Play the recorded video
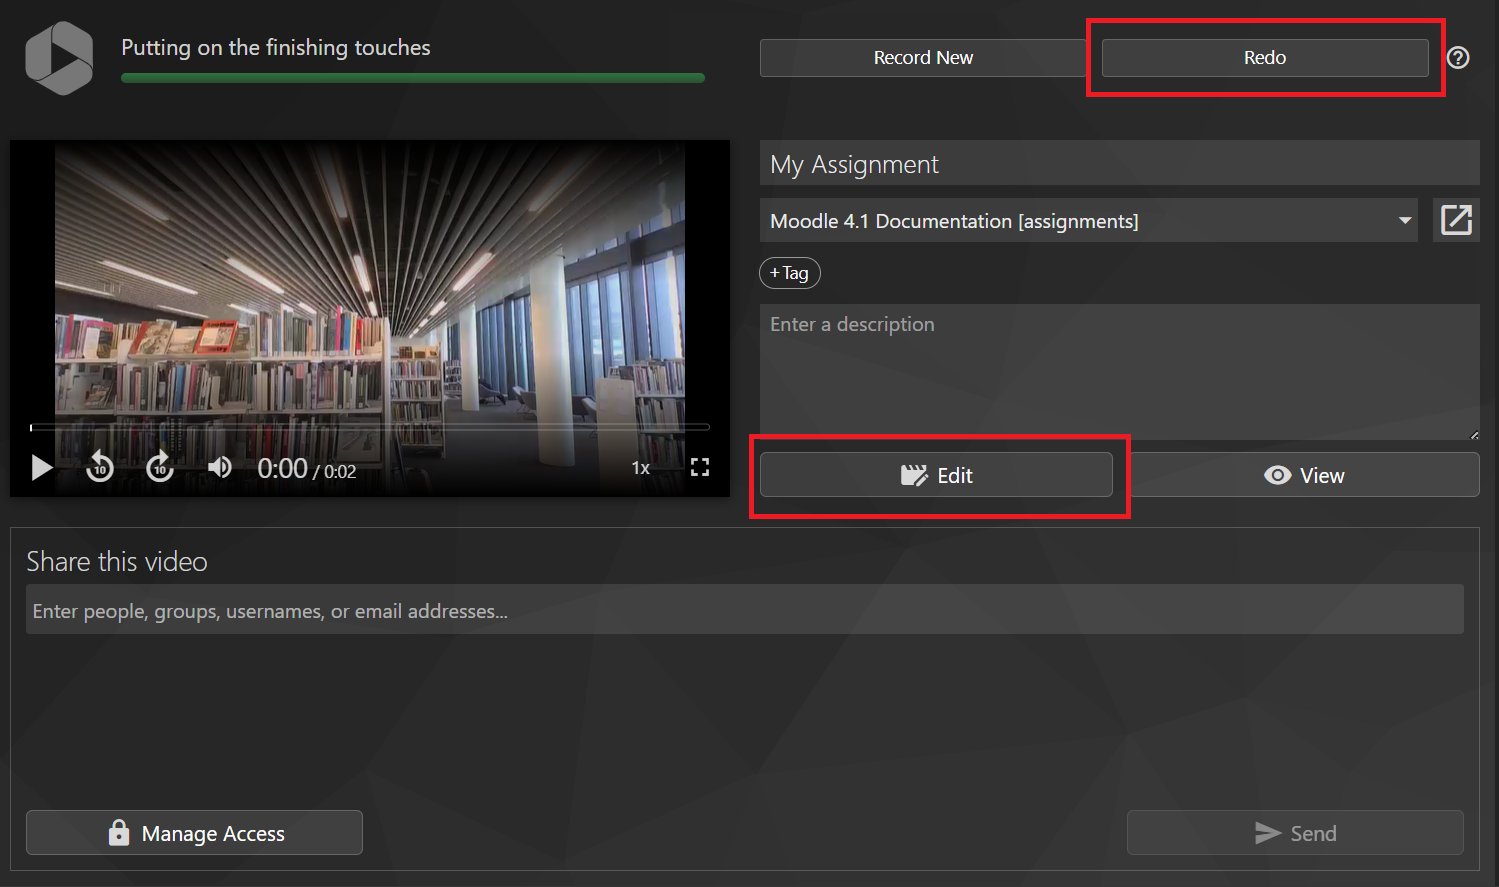This screenshot has height=887, width=1499. tap(41, 468)
